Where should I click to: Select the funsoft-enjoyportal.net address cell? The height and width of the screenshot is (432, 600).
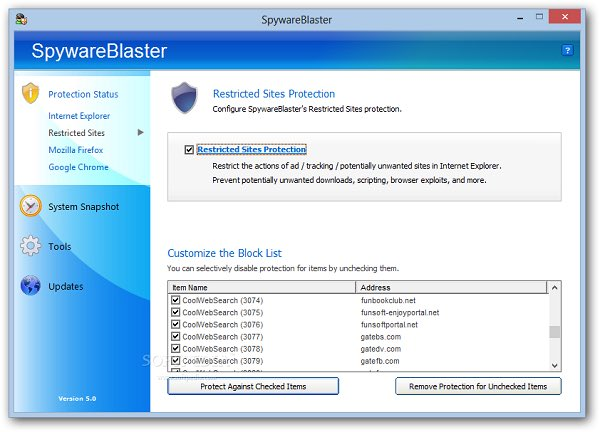click(400, 313)
